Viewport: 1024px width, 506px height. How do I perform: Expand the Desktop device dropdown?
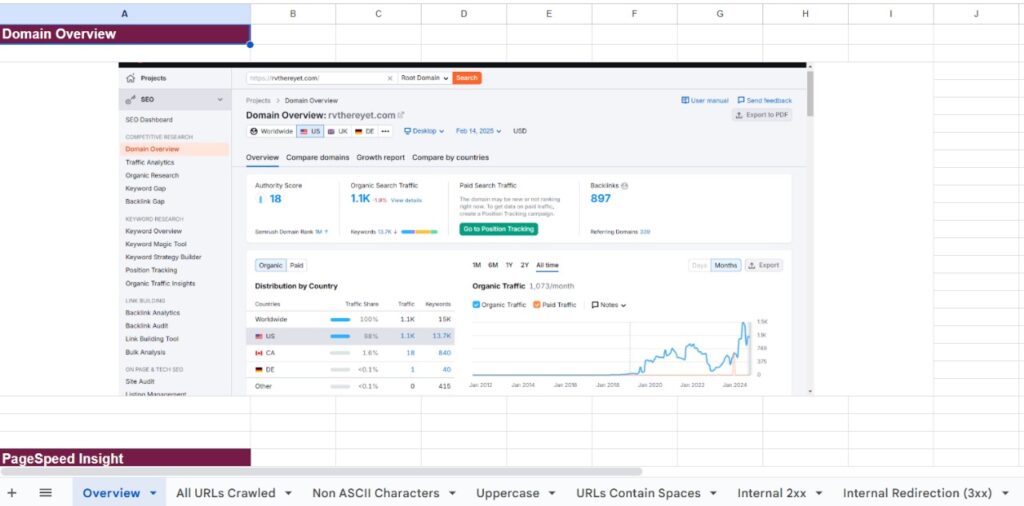tap(425, 131)
